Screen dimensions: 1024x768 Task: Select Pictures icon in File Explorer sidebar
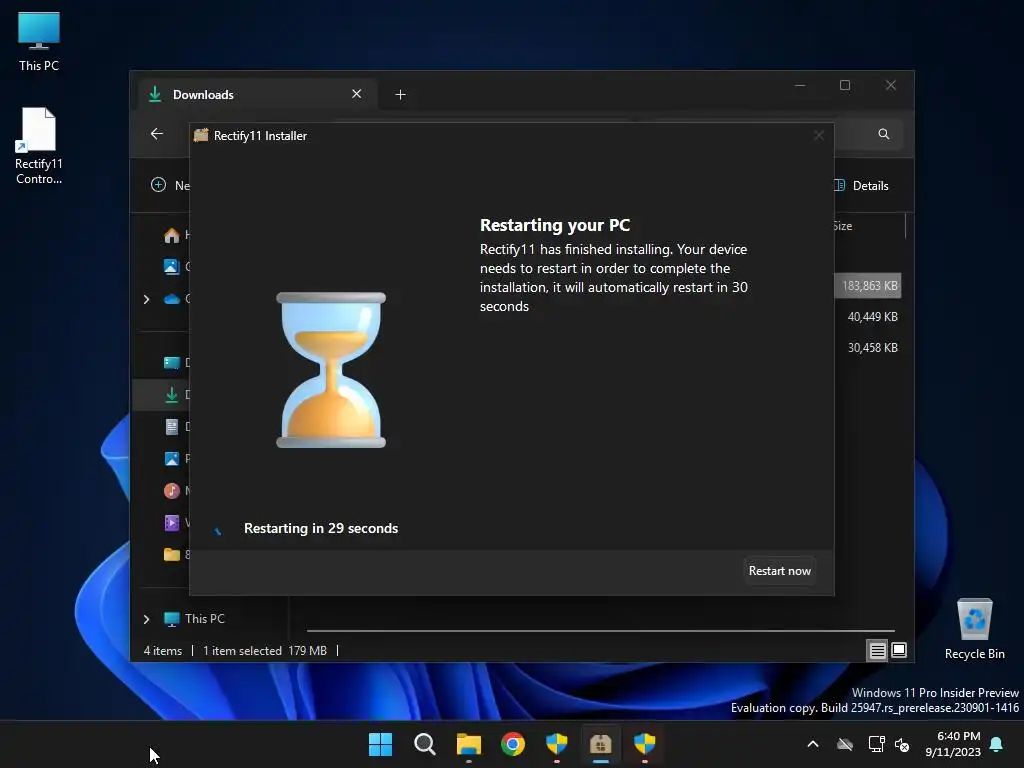[172, 458]
